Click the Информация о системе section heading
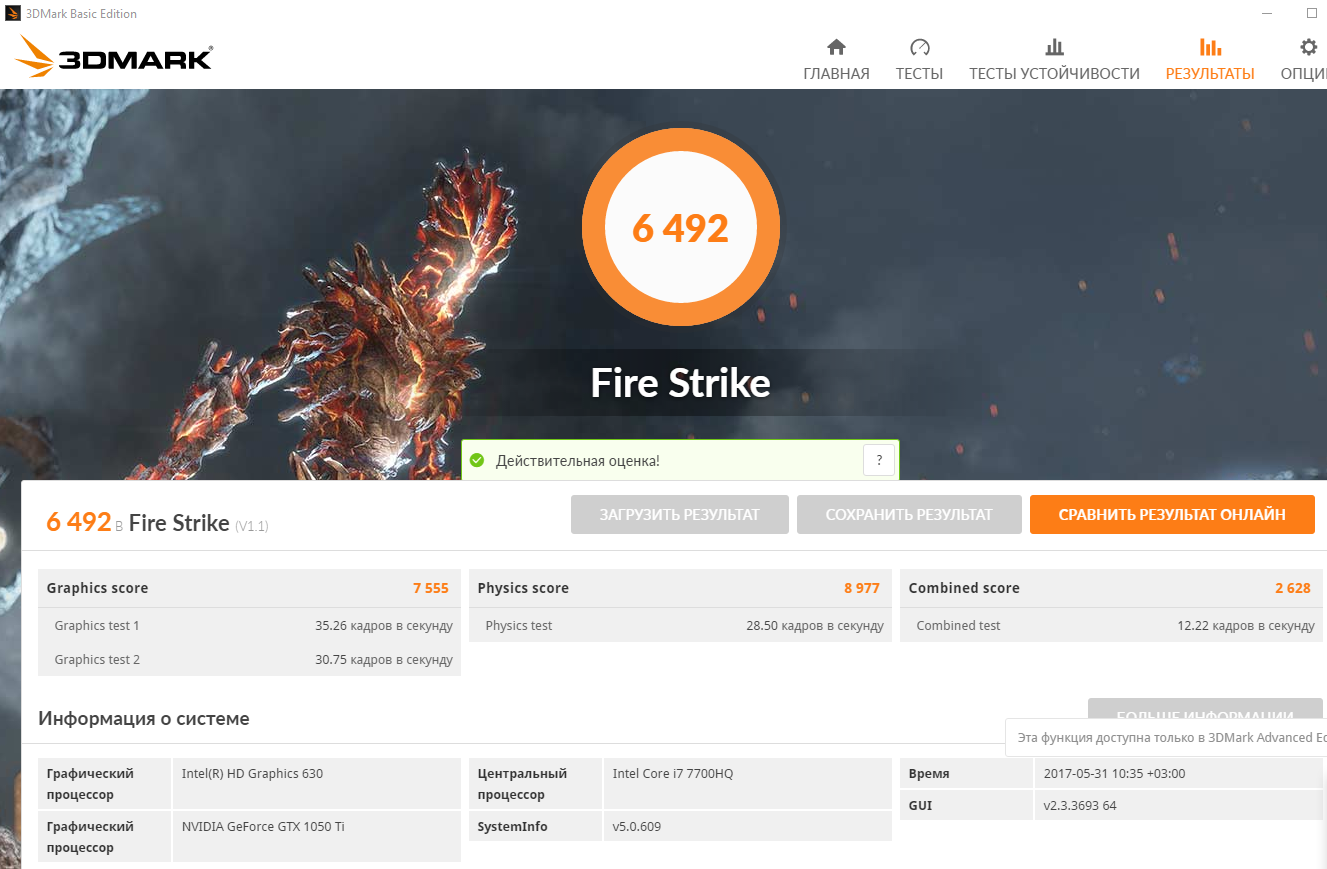The height and width of the screenshot is (869, 1327). point(144,719)
